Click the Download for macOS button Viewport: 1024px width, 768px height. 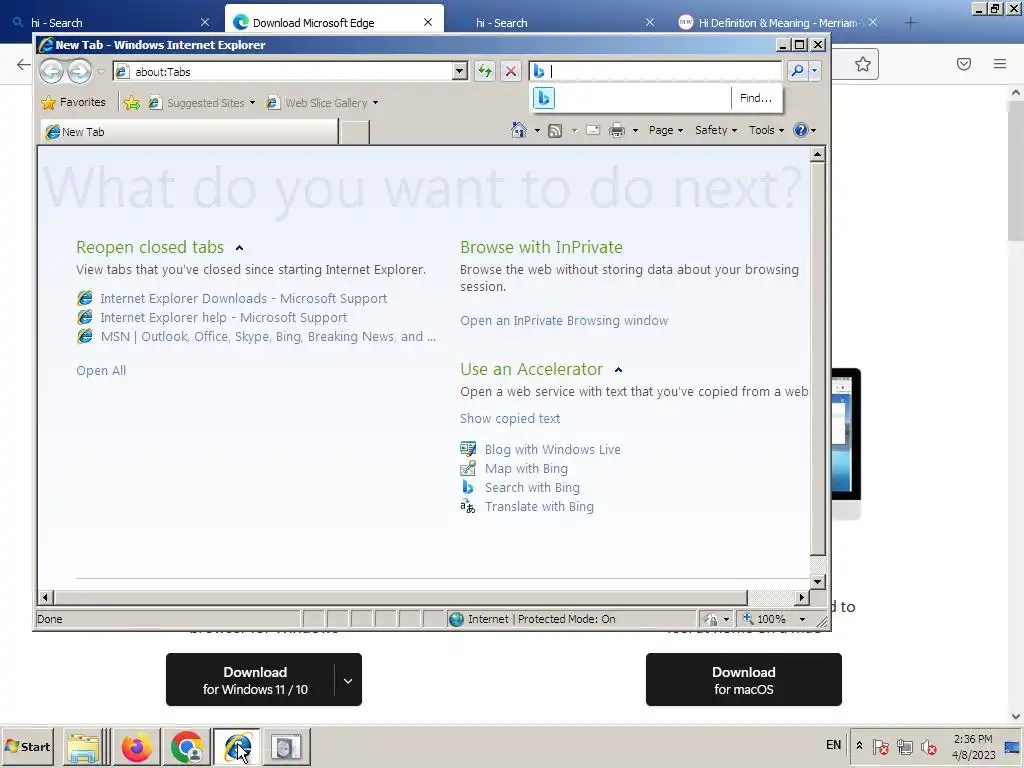coord(743,680)
